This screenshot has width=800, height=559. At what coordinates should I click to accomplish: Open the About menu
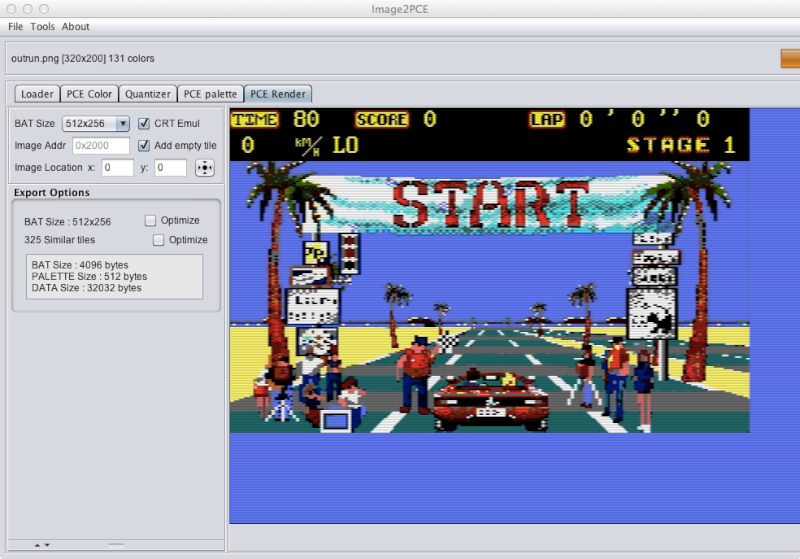pos(76,27)
